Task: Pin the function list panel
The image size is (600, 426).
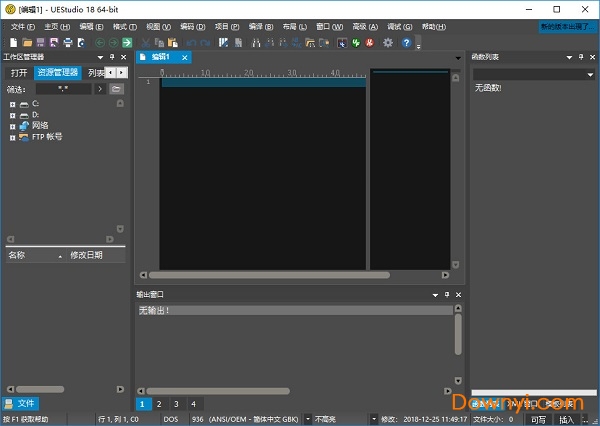Action: tap(581, 57)
